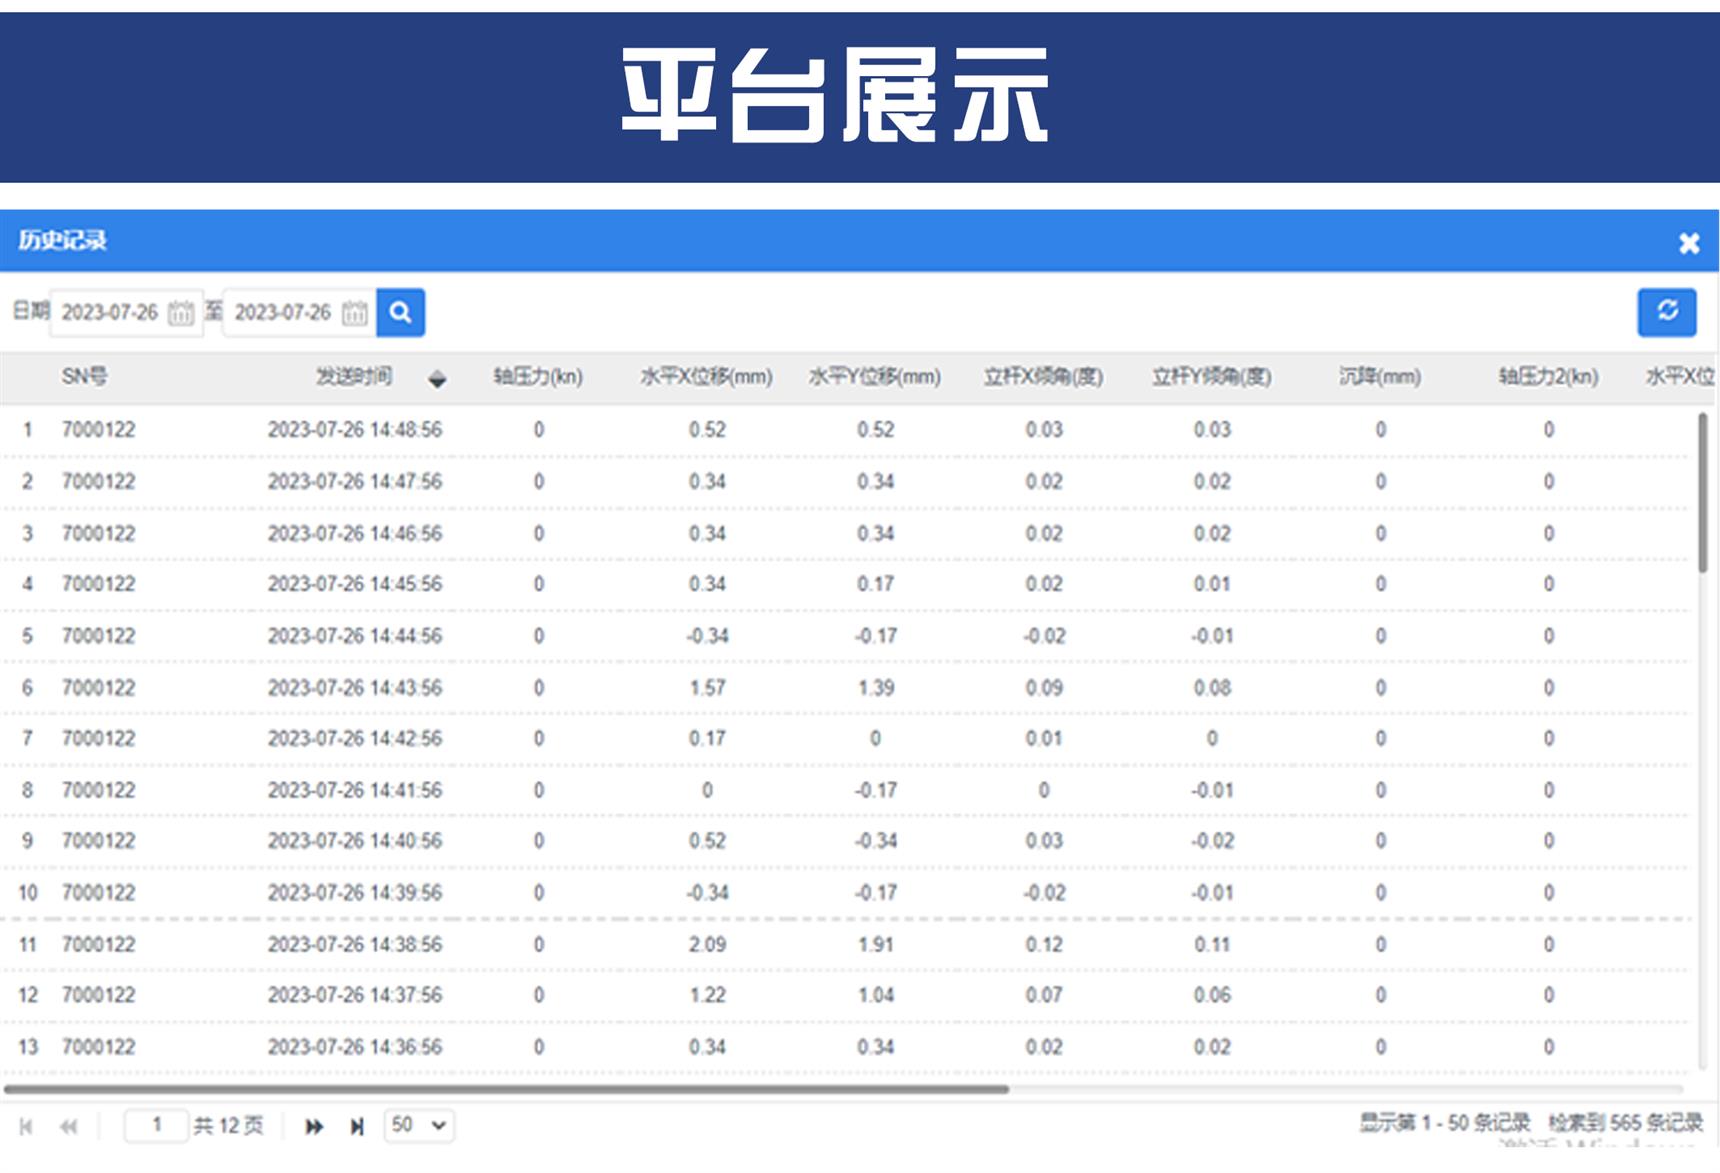The height and width of the screenshot is (1173, 1720).
Task: Go to the next page
Action: (314, 1127)
